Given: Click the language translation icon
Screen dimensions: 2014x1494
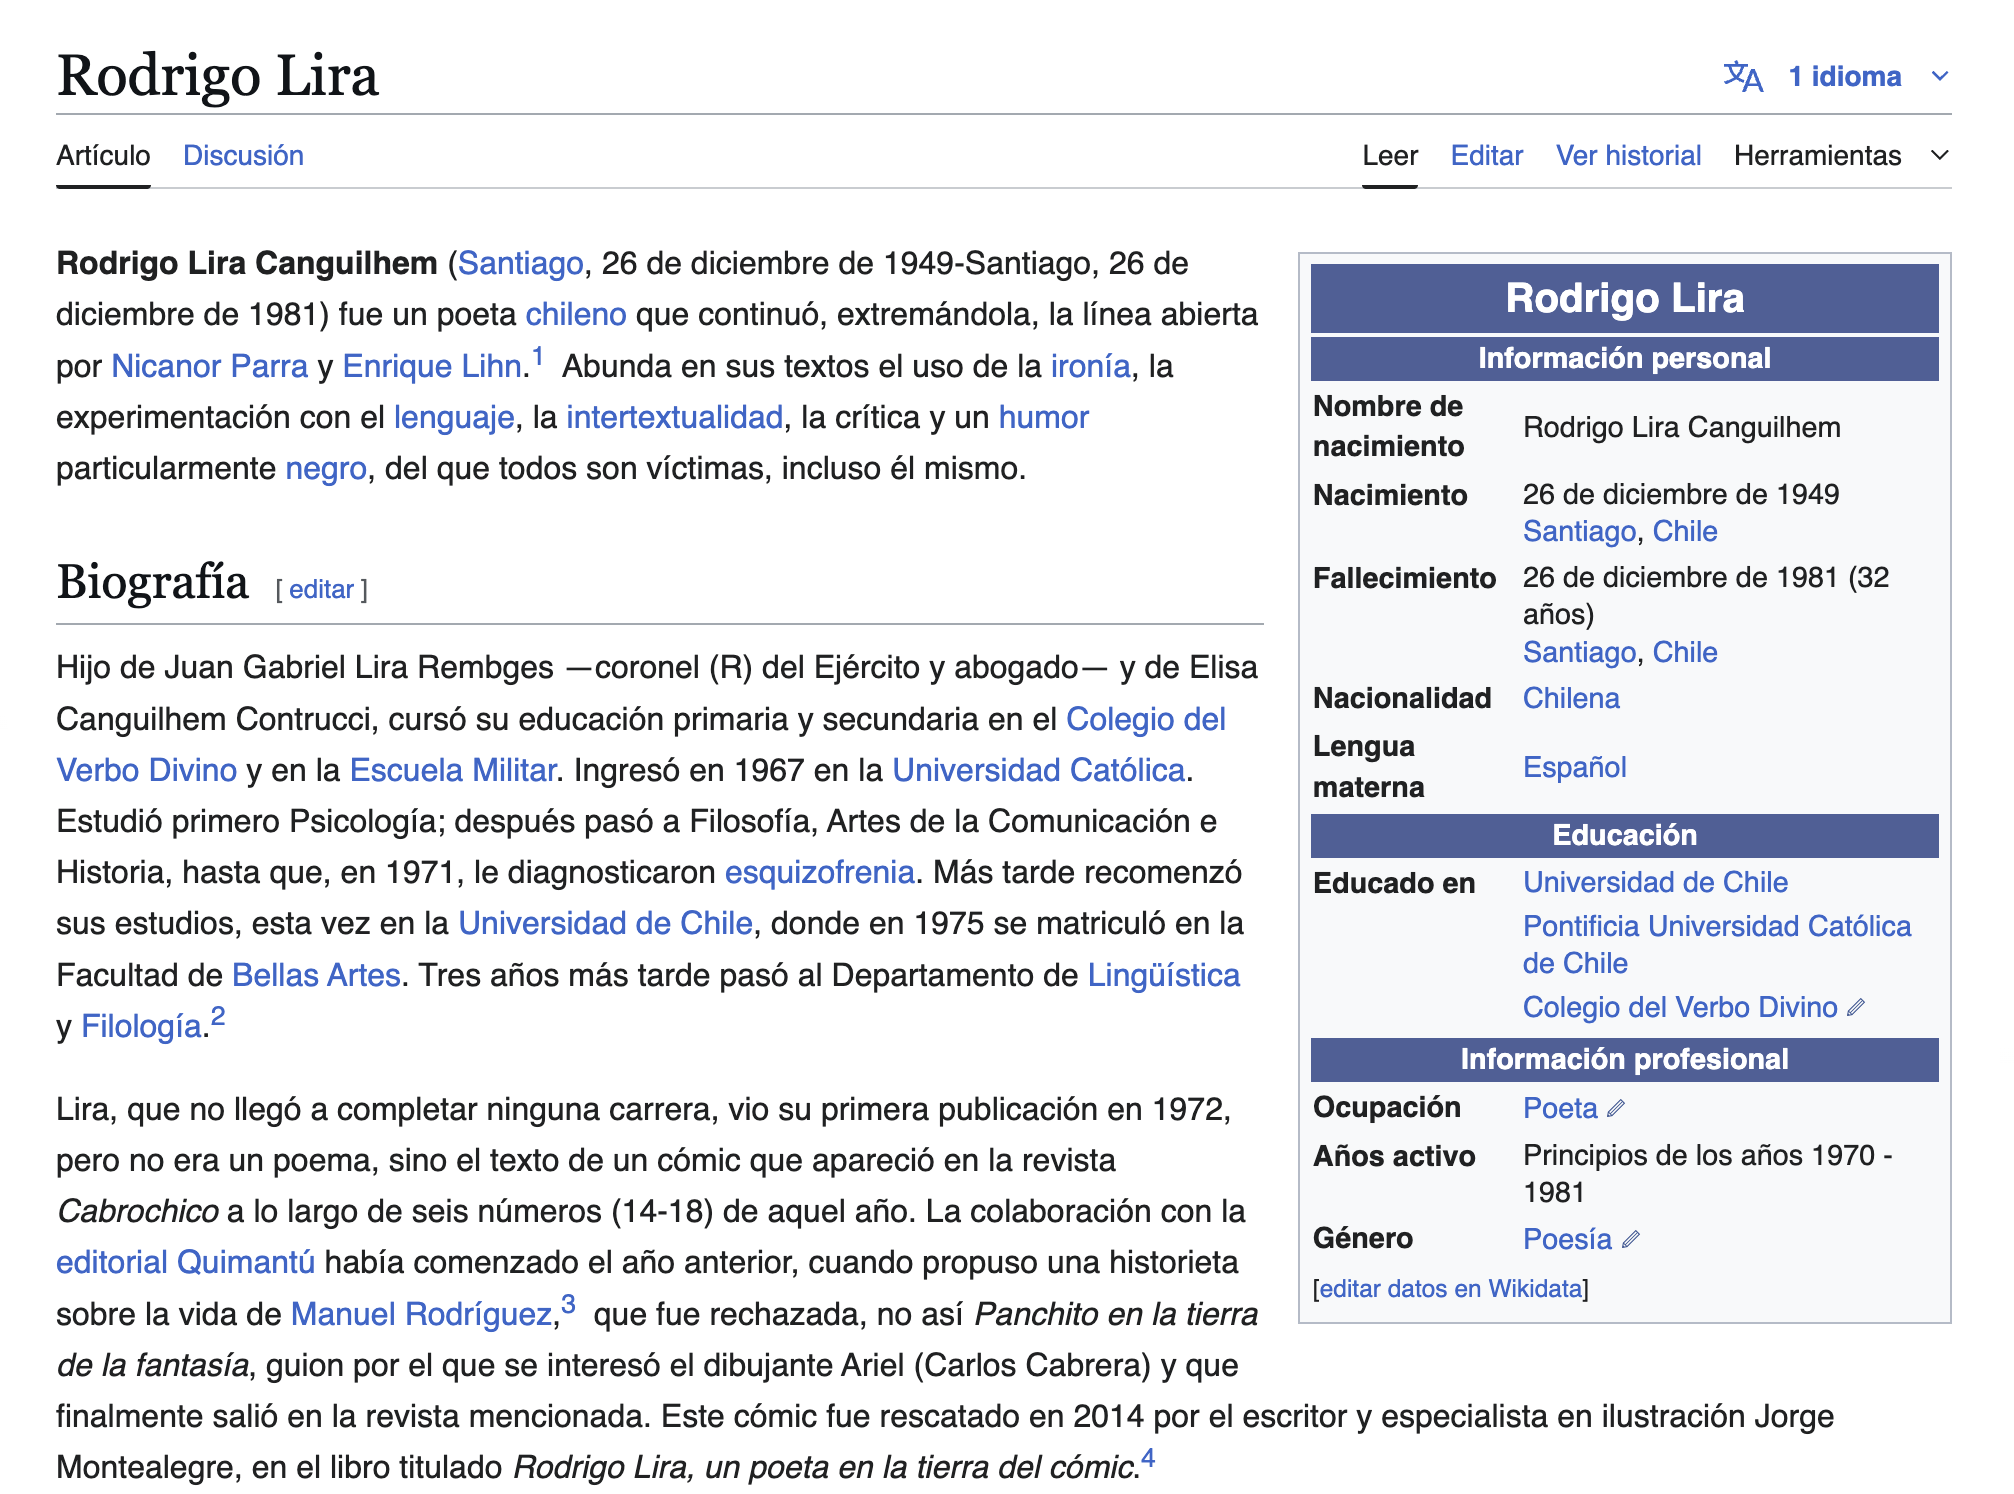Looking at the screenshot, I should pyautogui.click(x=1743, y=77).
